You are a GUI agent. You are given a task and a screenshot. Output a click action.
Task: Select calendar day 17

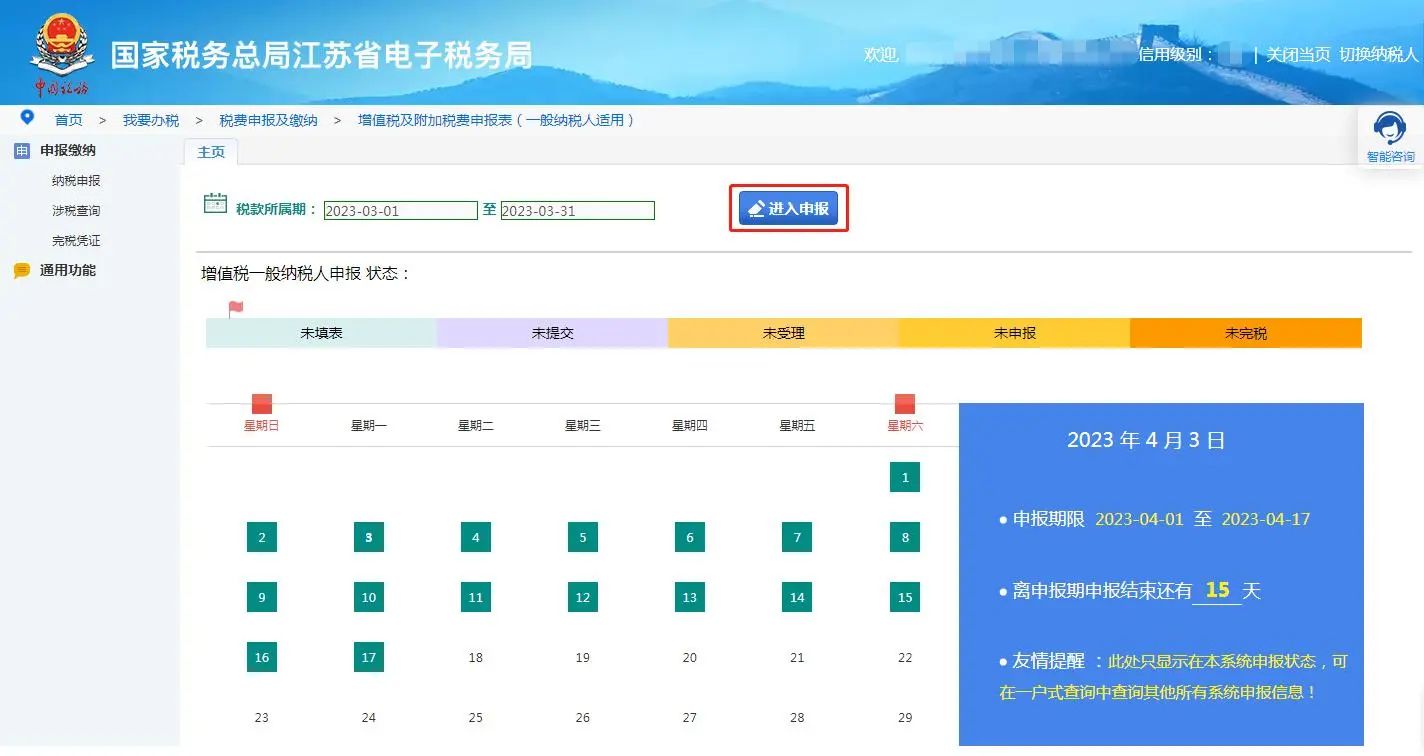point(369,657)
